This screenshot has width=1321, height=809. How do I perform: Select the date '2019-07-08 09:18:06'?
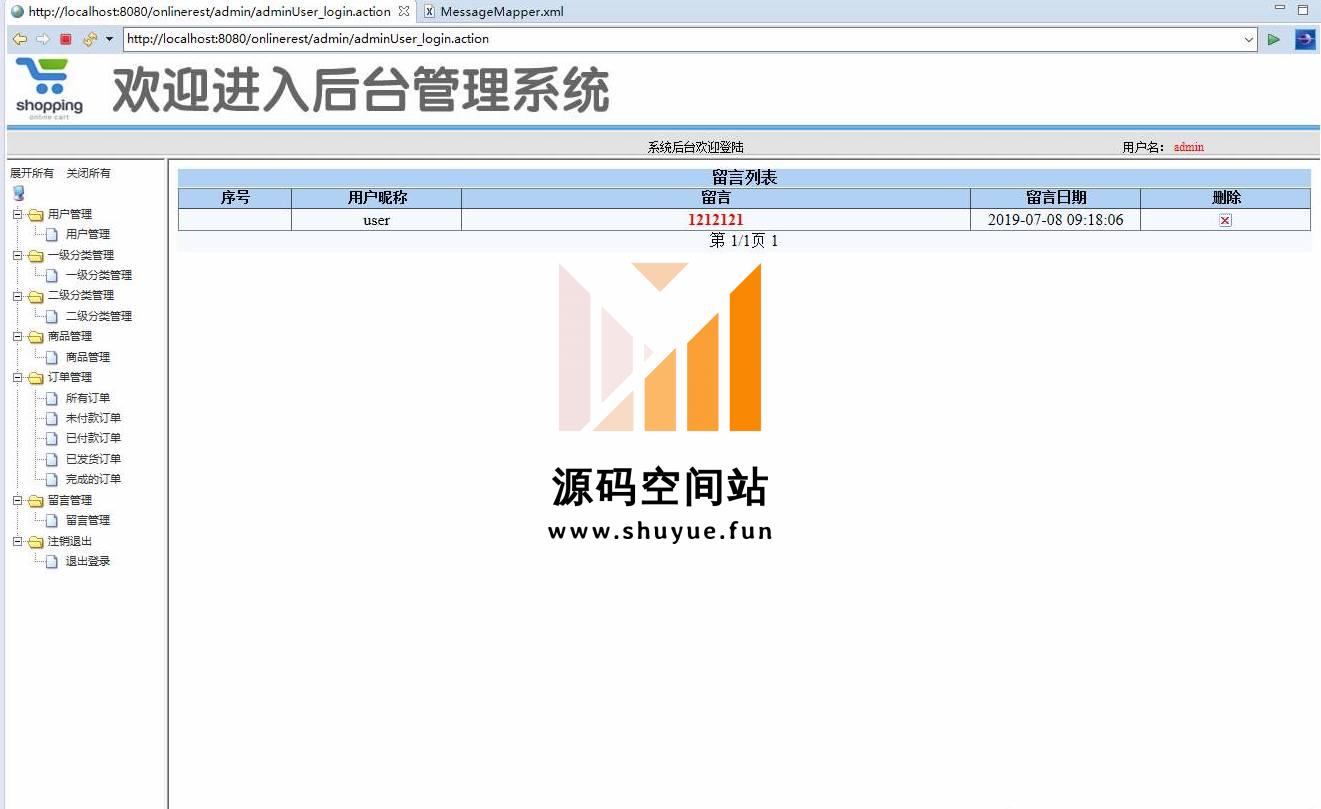tap(1056, 220)
